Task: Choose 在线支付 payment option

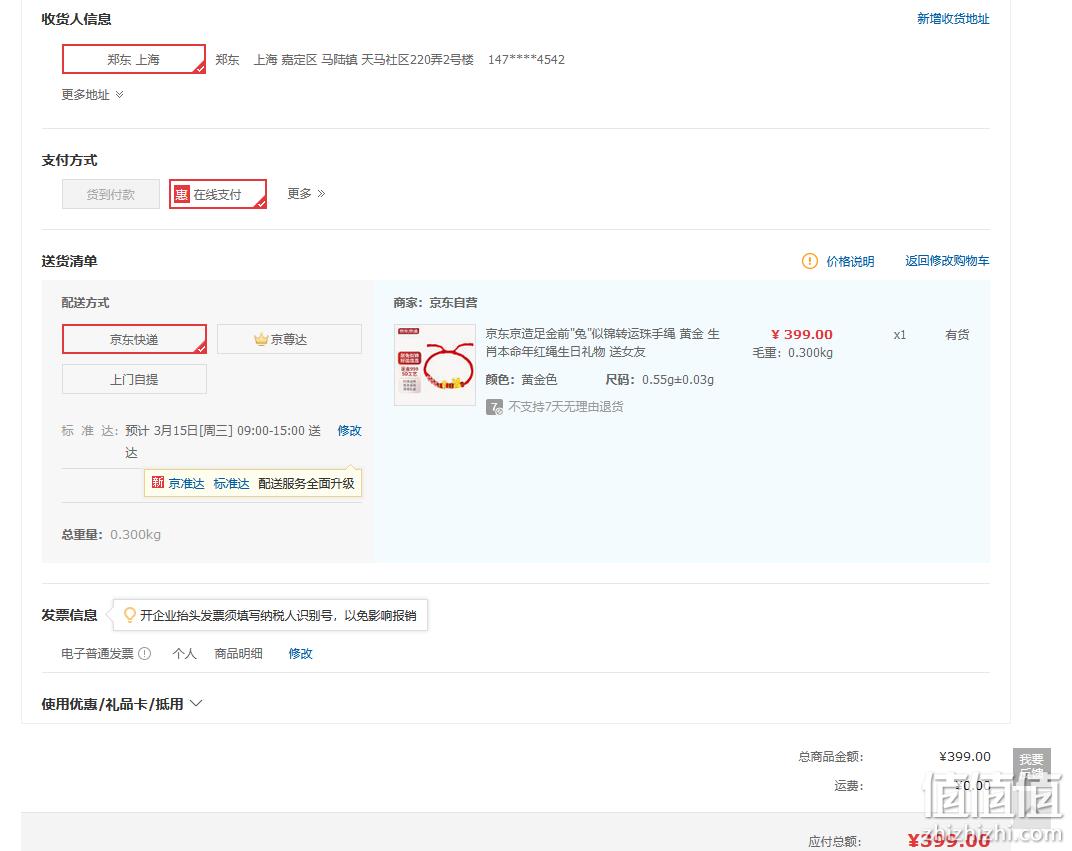Action: pyautogui.click(x=217, y=194)
